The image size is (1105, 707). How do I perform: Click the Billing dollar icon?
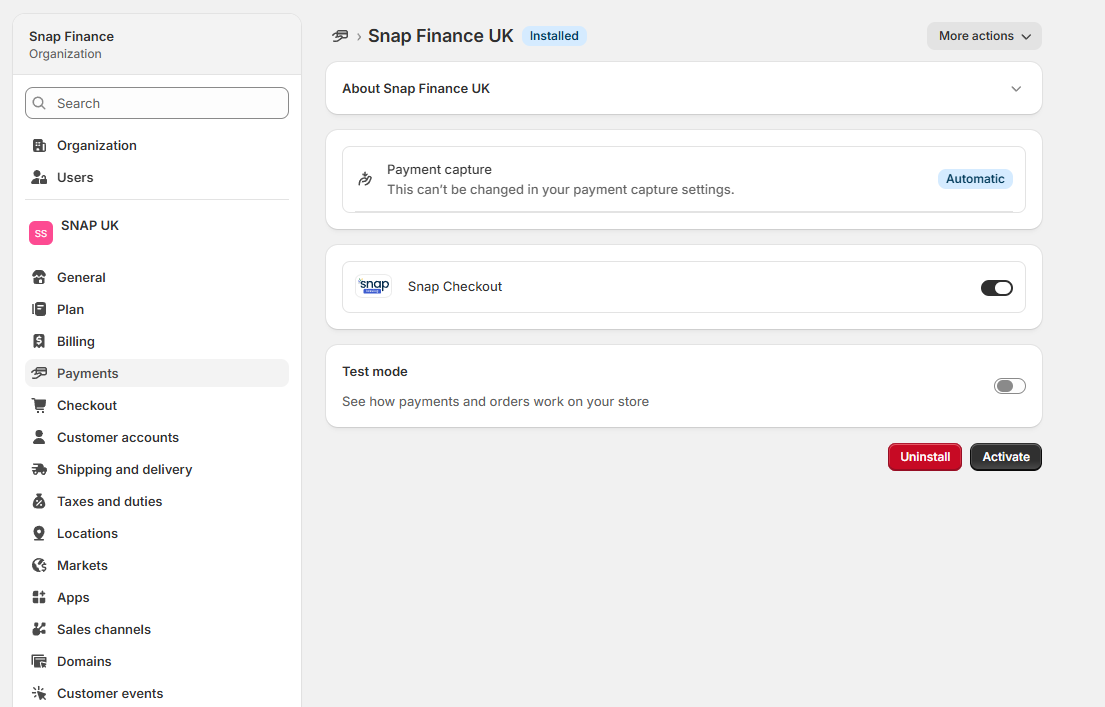click(39, 341)
